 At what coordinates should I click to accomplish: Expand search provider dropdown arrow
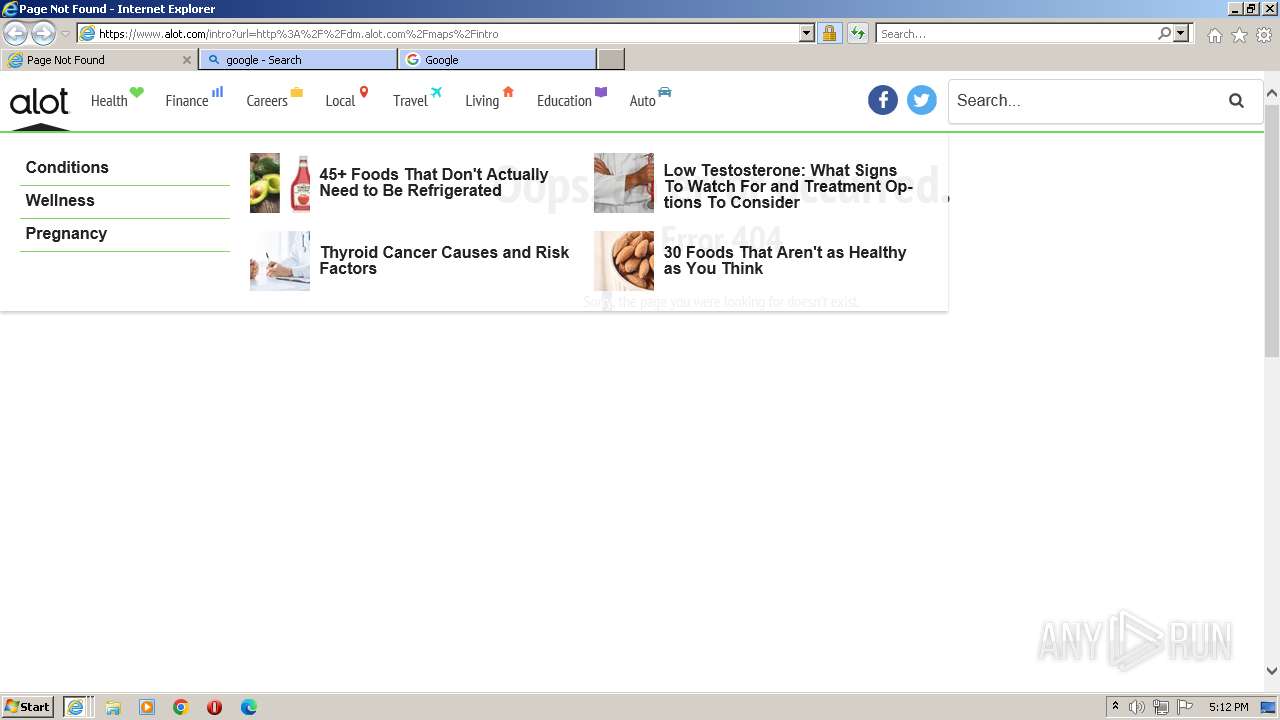pyautogui.click(x=1181, y=33)
